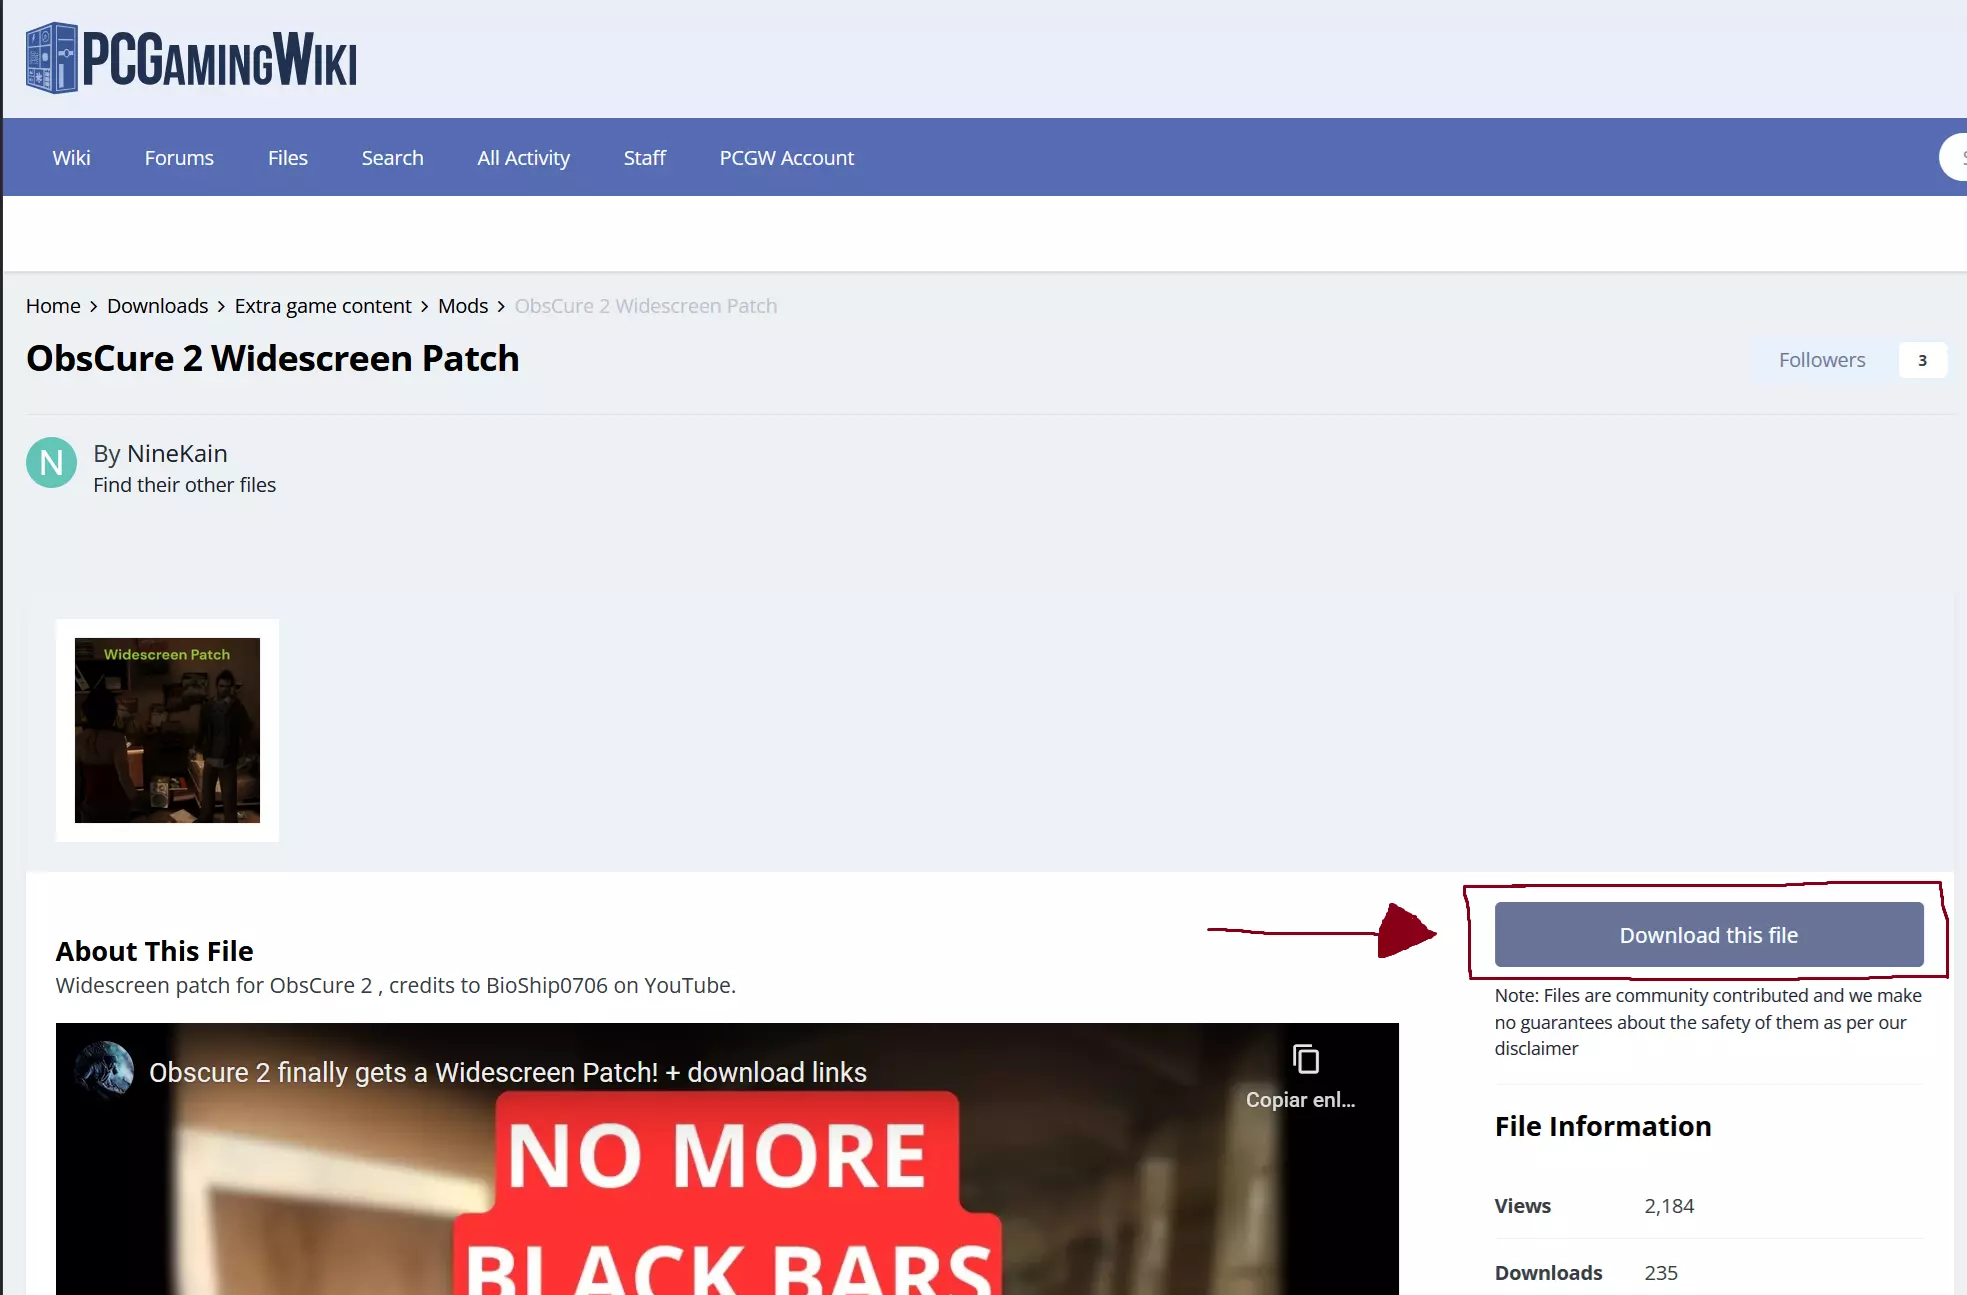Open the Downloads breadcrumb link
The height and width of the screenshot is (1295, 1967).
point(157,306)
